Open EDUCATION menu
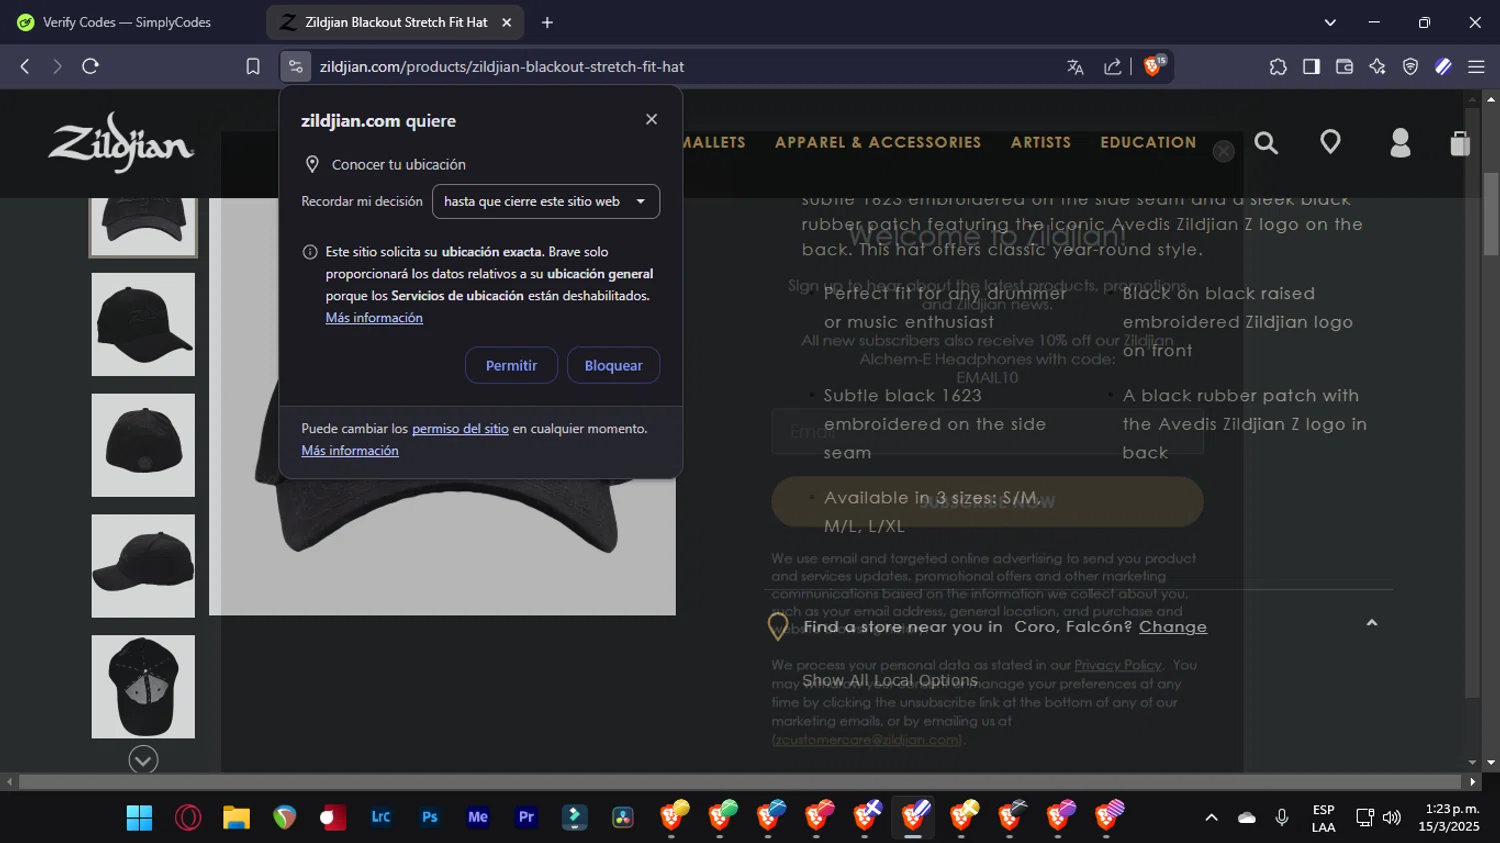The image size is (1500, 843). tap(1148, 142)
